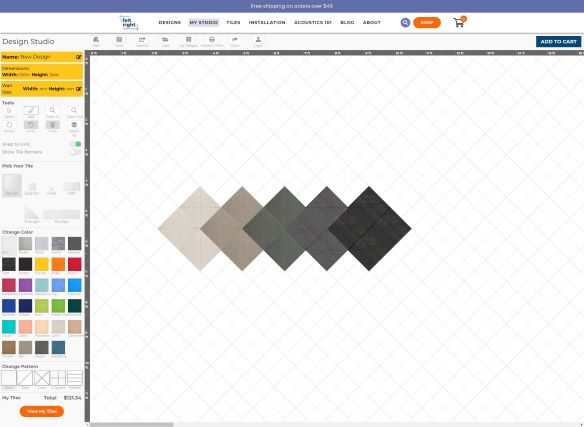Open the My Studio menu item
584x427 pixels.
[204, 23]
